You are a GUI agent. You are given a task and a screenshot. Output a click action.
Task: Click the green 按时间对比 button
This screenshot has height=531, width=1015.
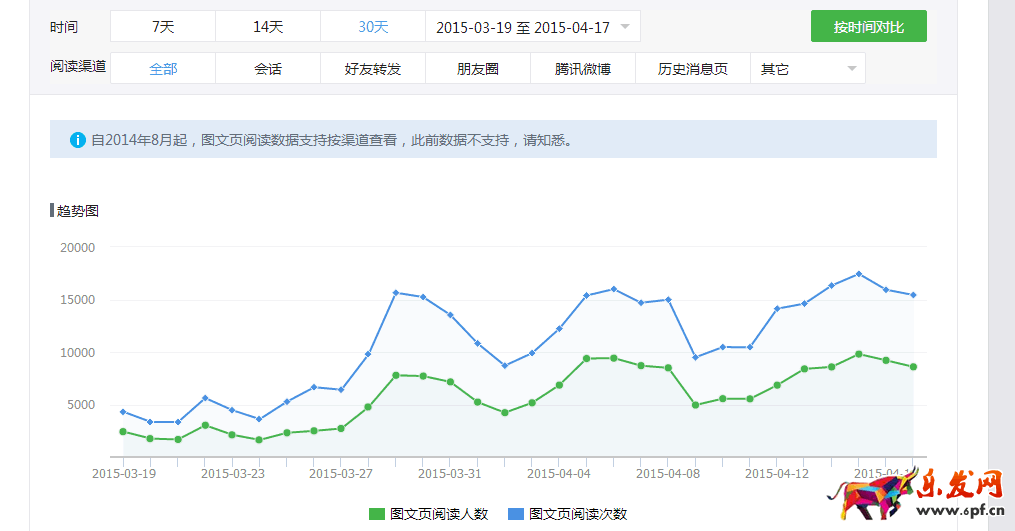(868, 27)
